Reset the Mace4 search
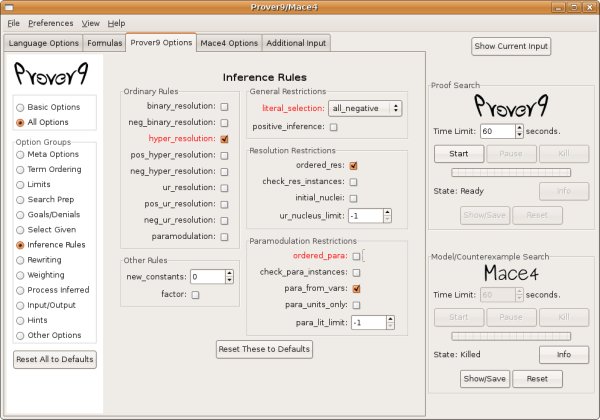This screenshot has width=600, height=420. (537, 379)
